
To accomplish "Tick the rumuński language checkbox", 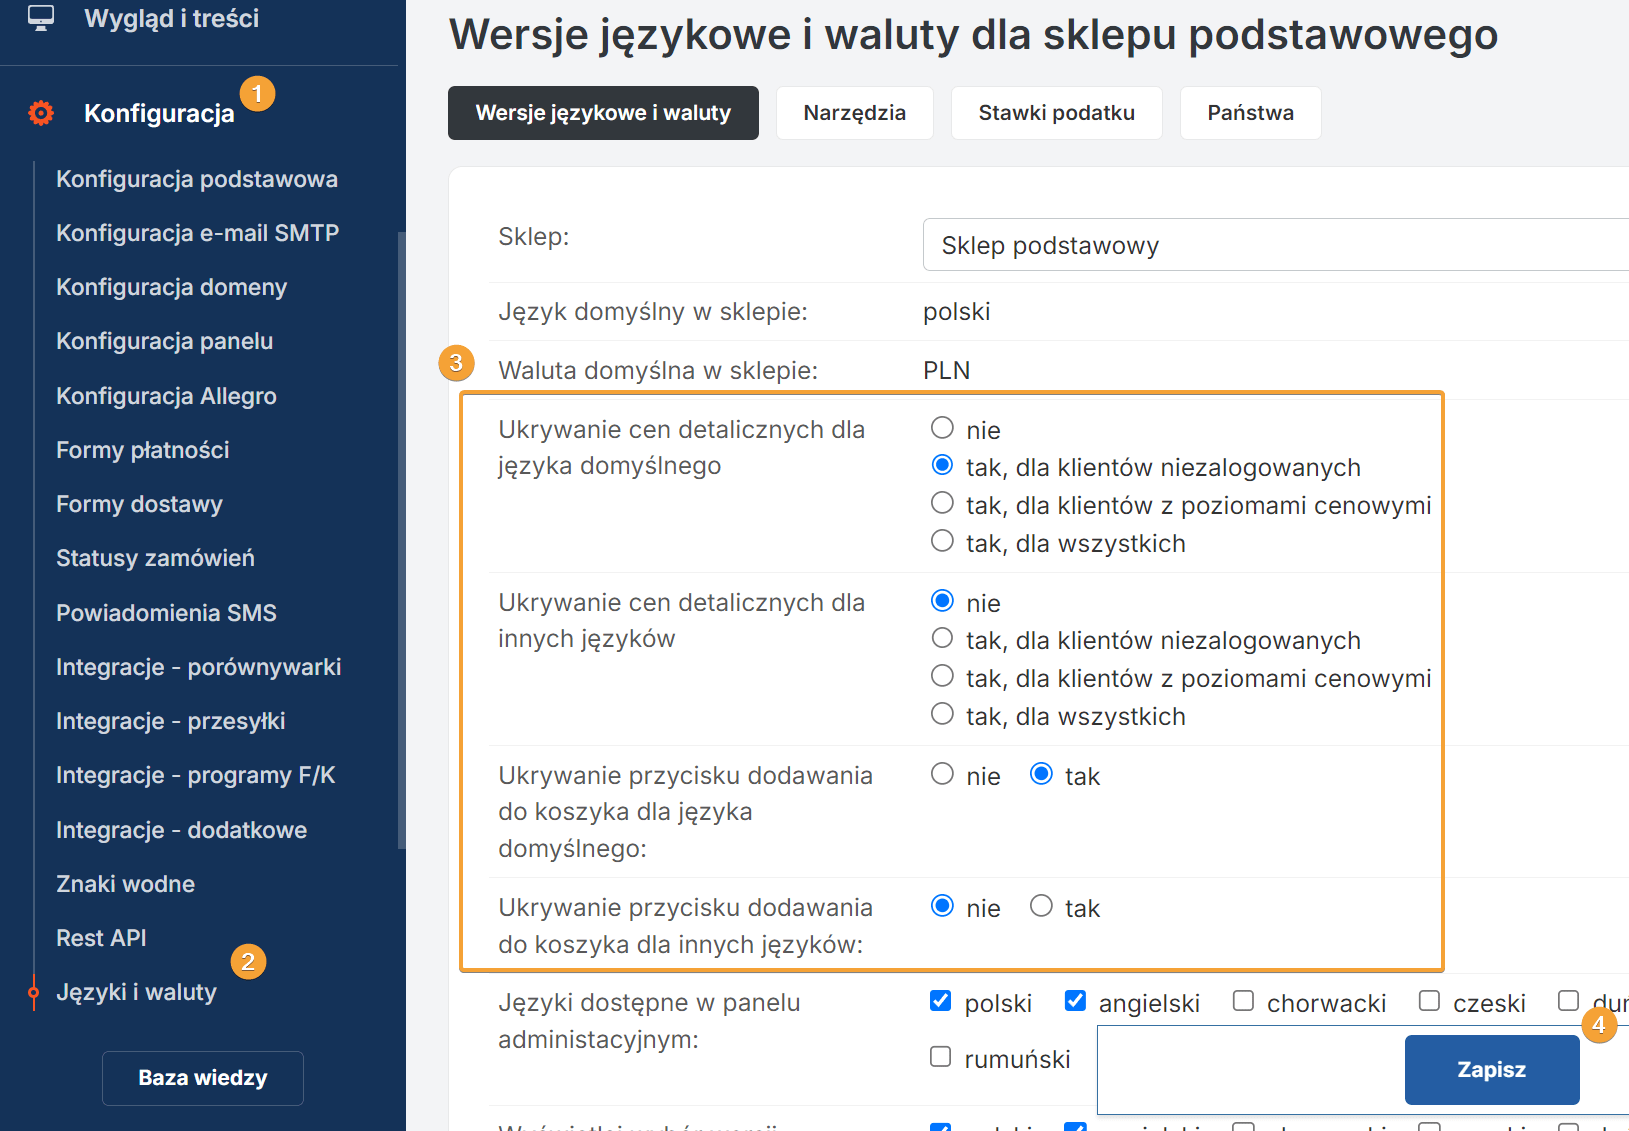I will 940,1057.
